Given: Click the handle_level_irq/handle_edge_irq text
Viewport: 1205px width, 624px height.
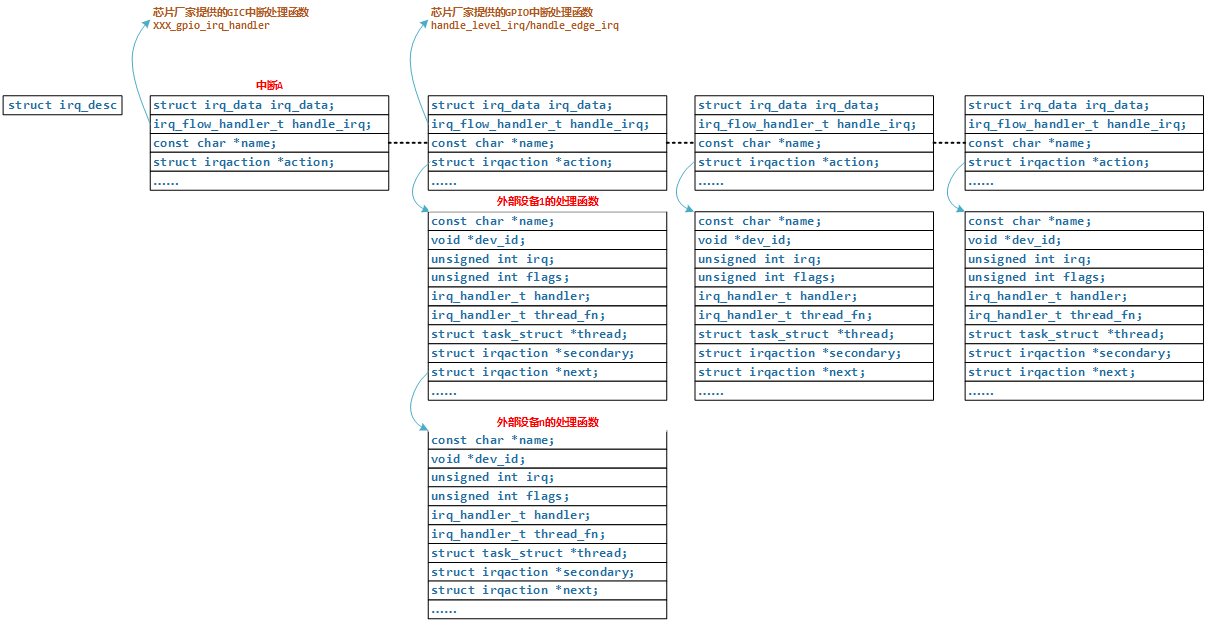Looking at the screenshot, I should 524,26.
